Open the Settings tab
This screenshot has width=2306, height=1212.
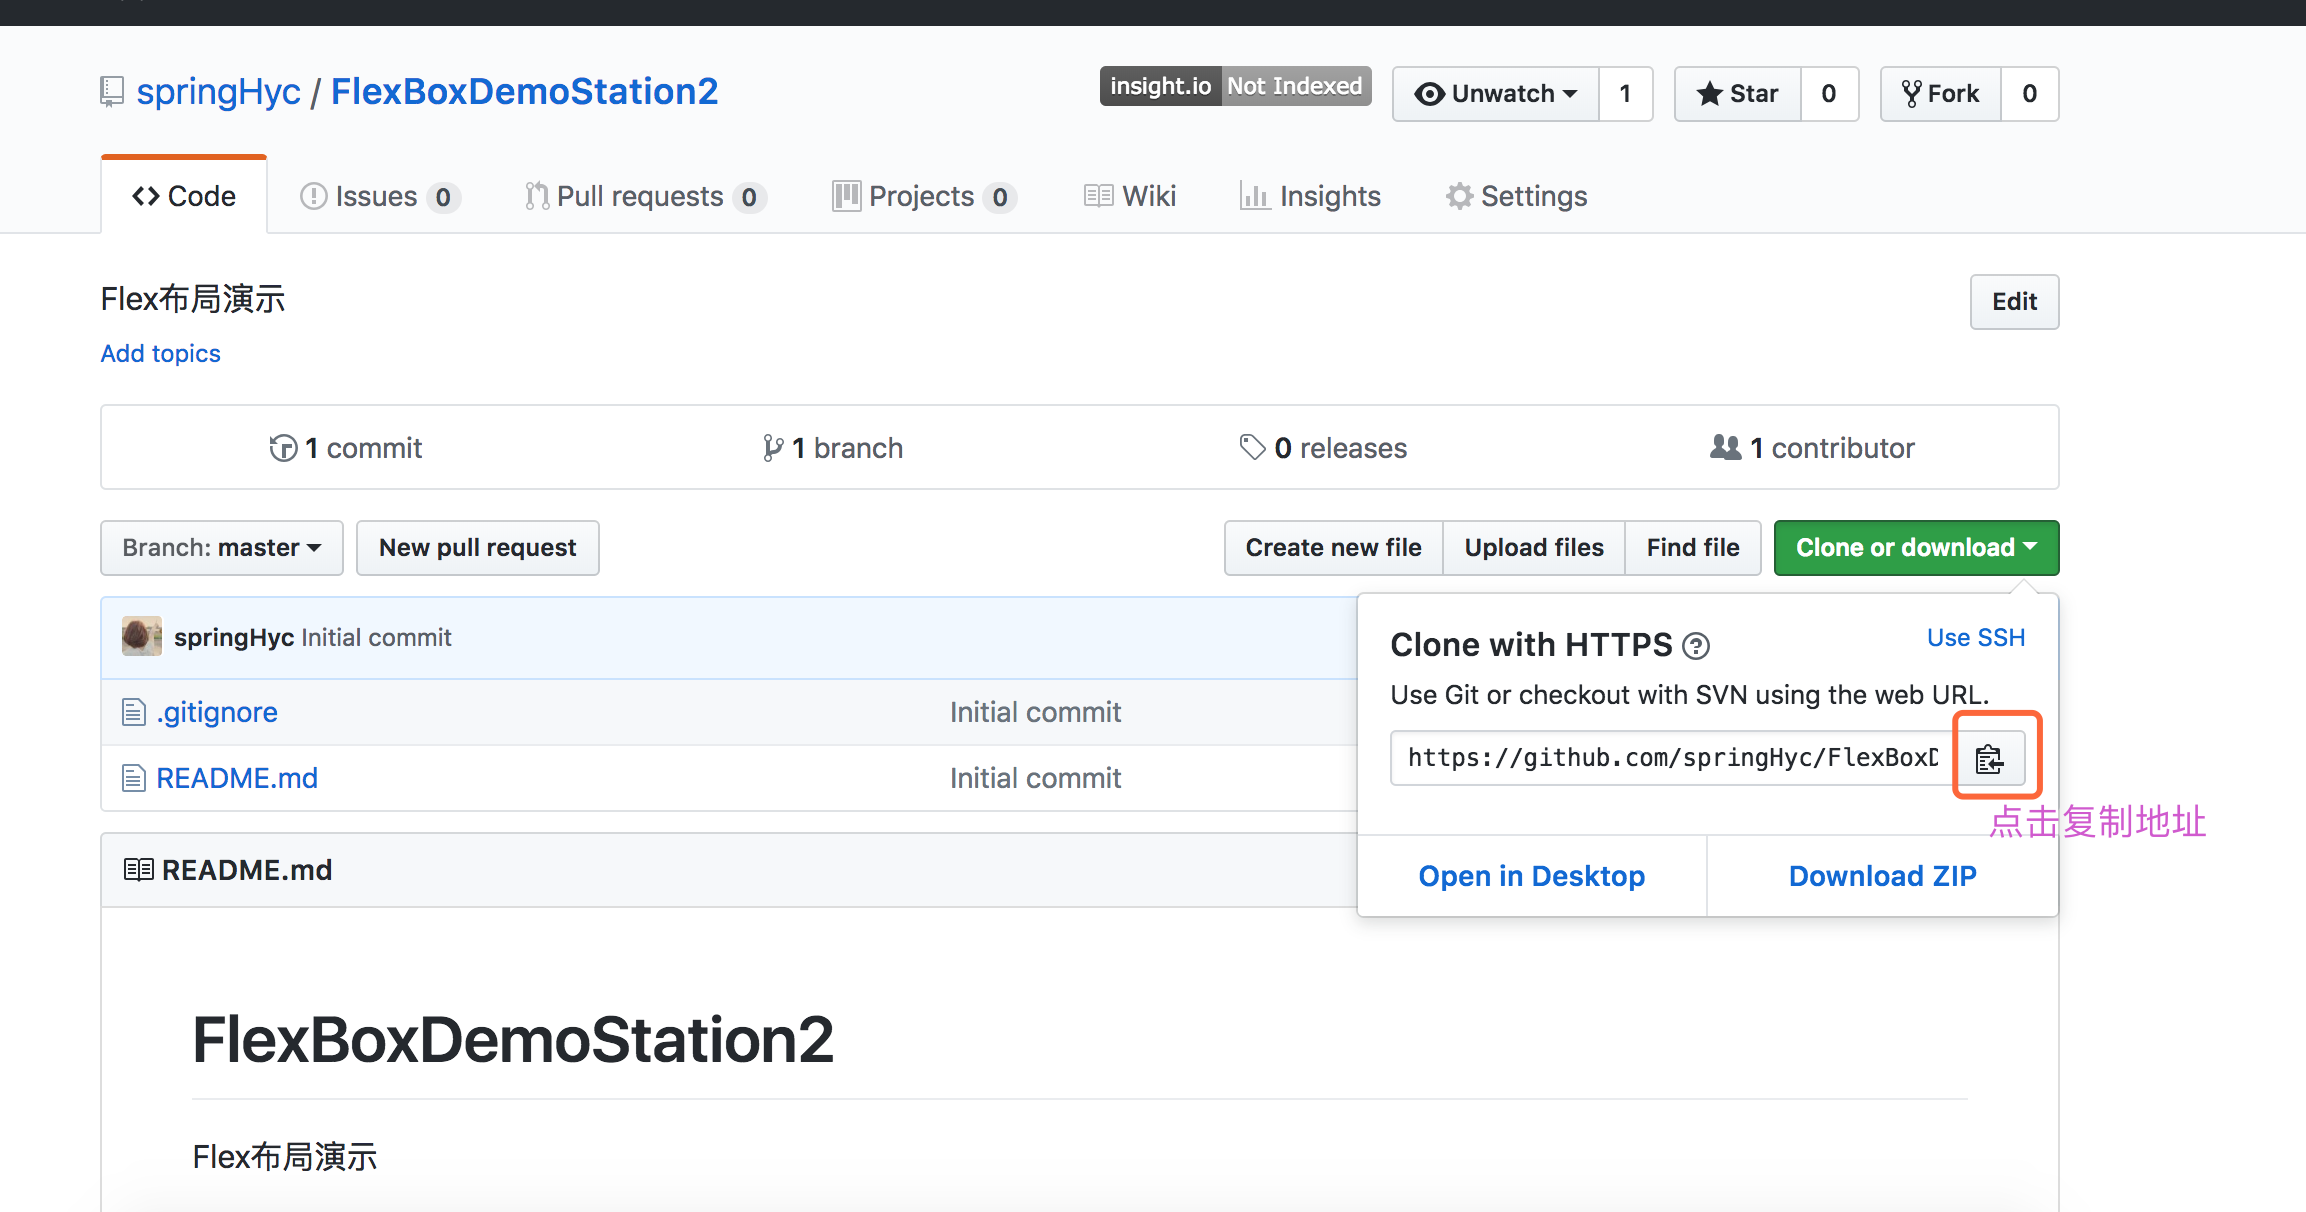click(1516, 196)
